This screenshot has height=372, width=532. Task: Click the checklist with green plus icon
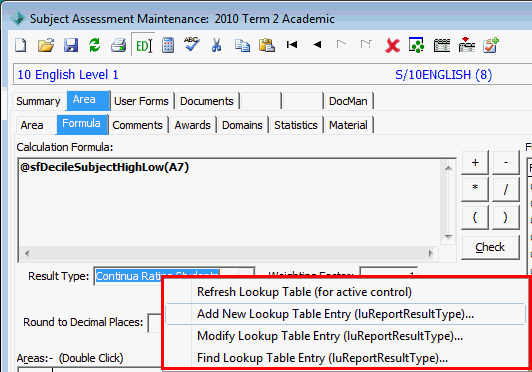click(x=491, y=45)
